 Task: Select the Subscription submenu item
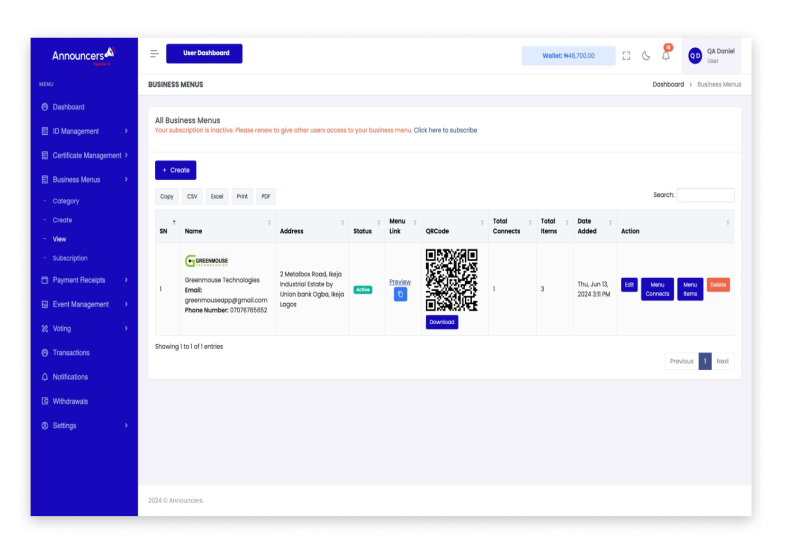[x=70, y=258]
